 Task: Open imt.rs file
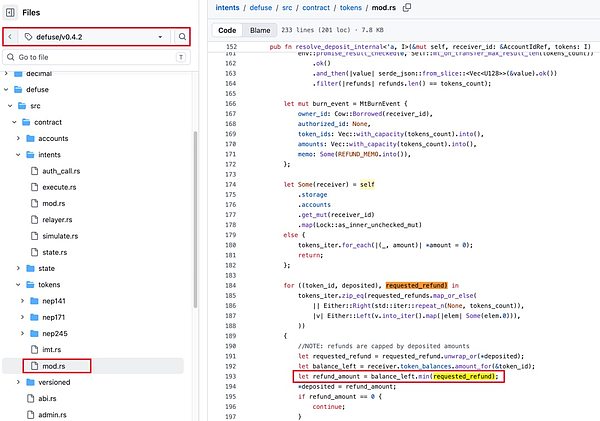click(x=52, y=349)
